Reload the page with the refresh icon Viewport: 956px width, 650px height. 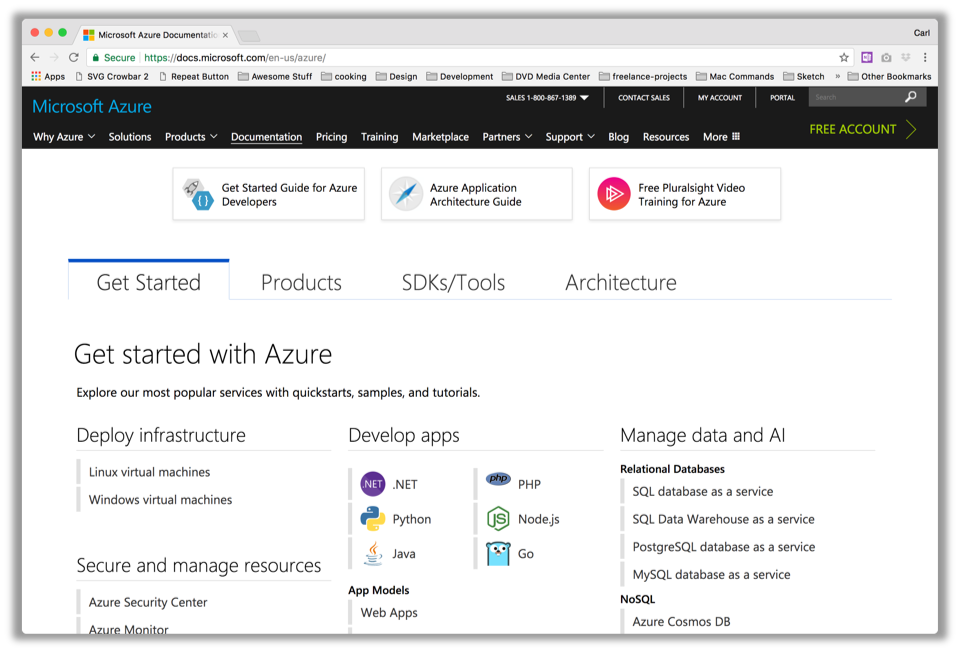pyautogui.click(x=74, y=57)
